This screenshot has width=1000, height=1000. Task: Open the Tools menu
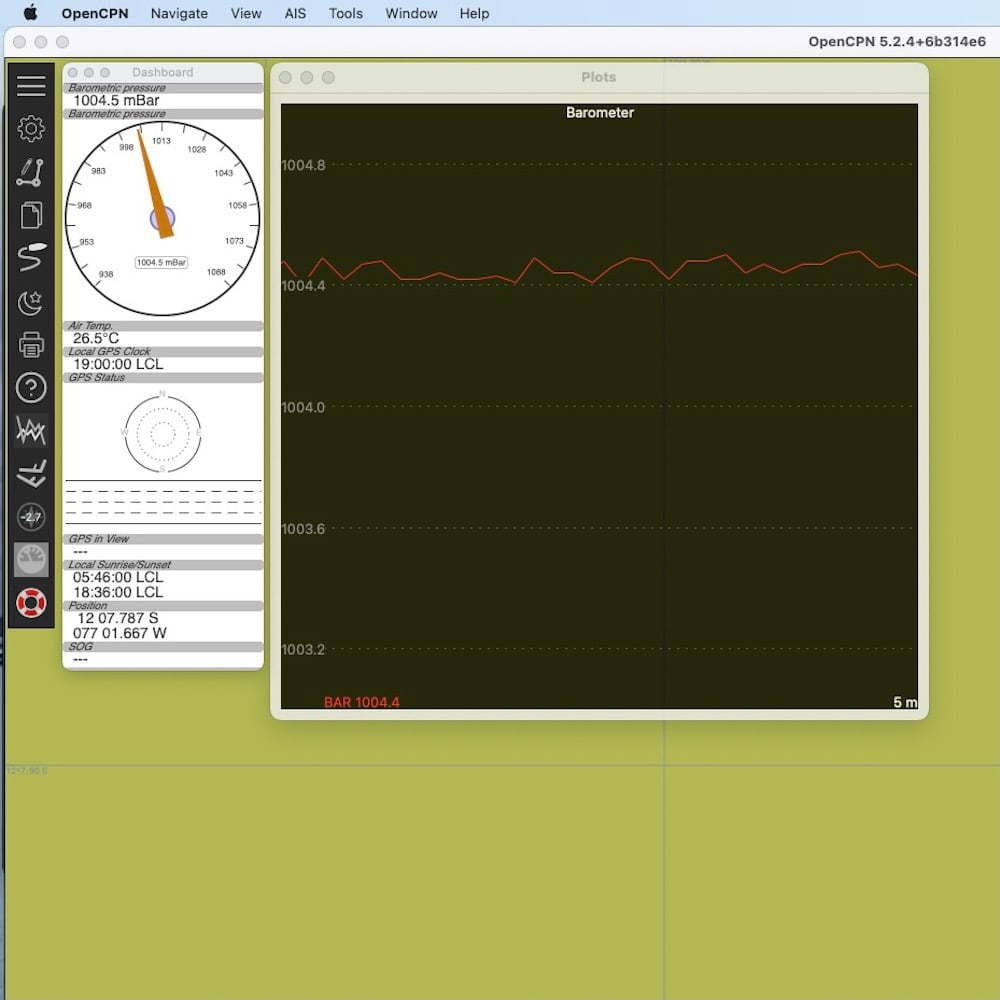(346, 13)
